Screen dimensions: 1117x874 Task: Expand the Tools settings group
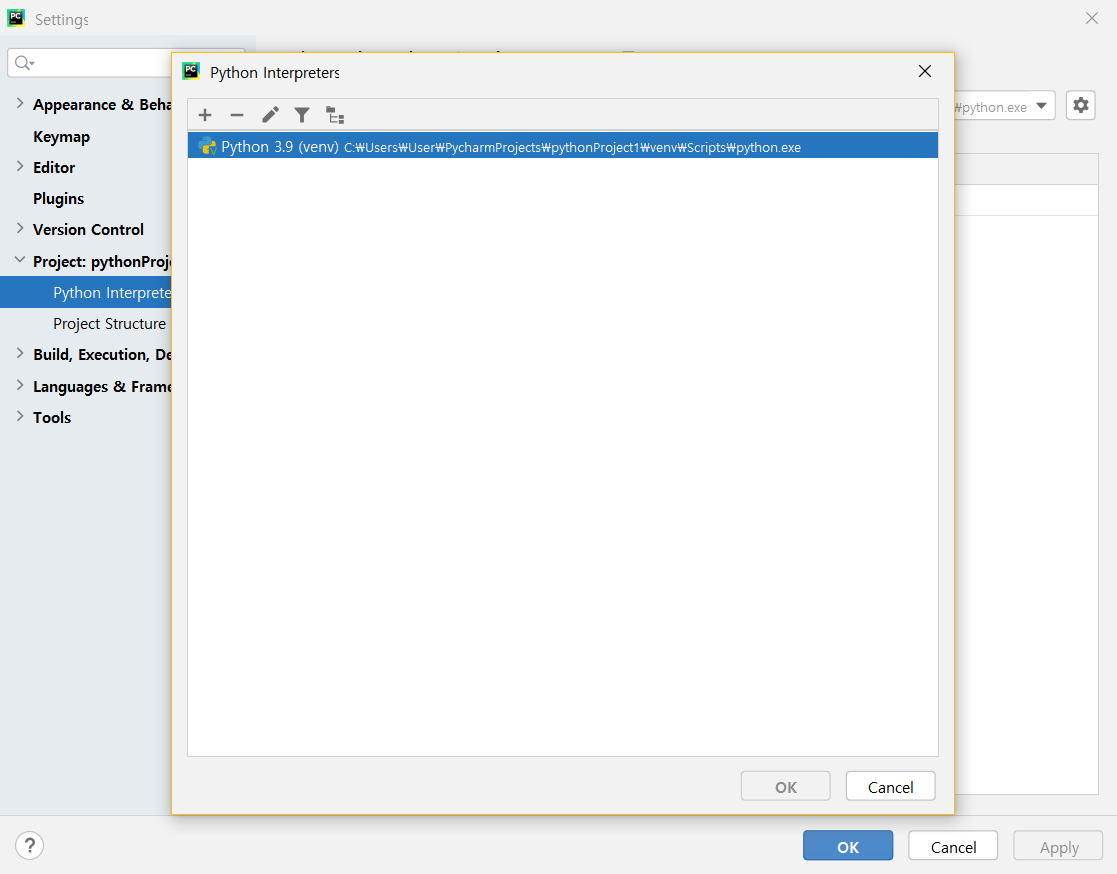tap(20, 417)
